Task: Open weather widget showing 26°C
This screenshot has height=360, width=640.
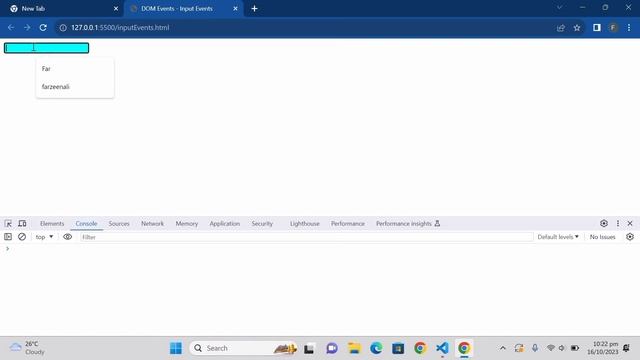Action: pos(27,348)
